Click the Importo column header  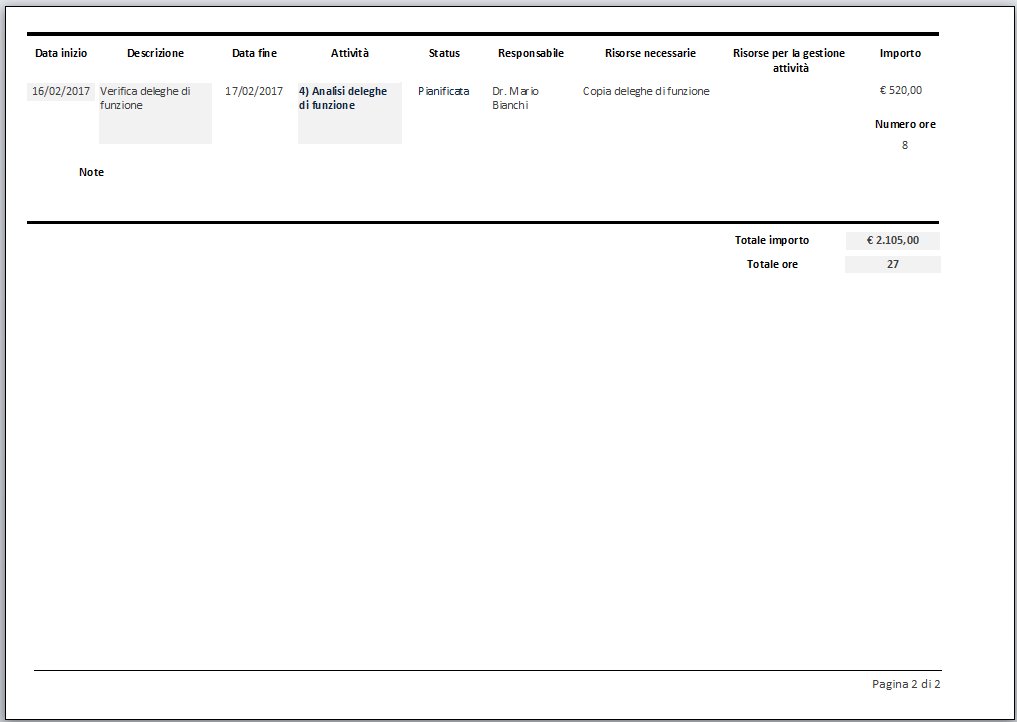coord(900,53)
